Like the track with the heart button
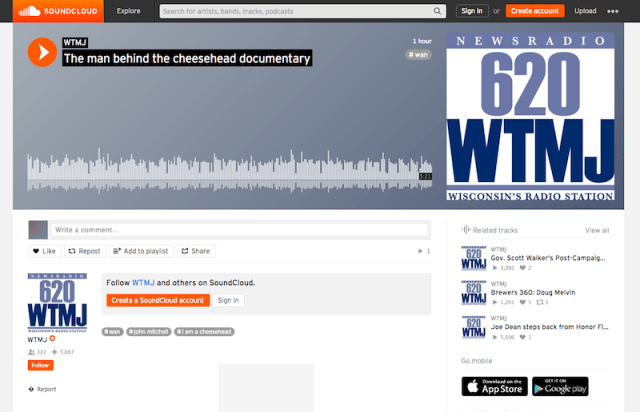 click(x=44, y=251)
